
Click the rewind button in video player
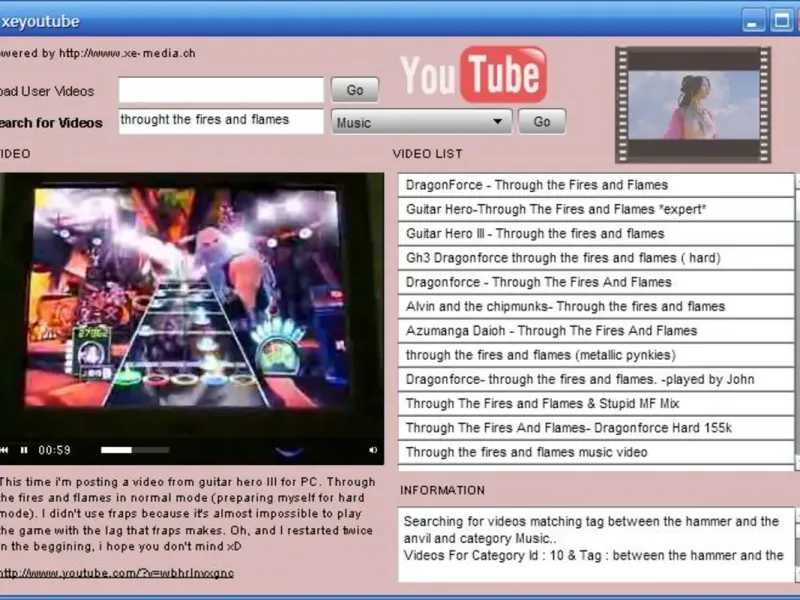[4, 450]
